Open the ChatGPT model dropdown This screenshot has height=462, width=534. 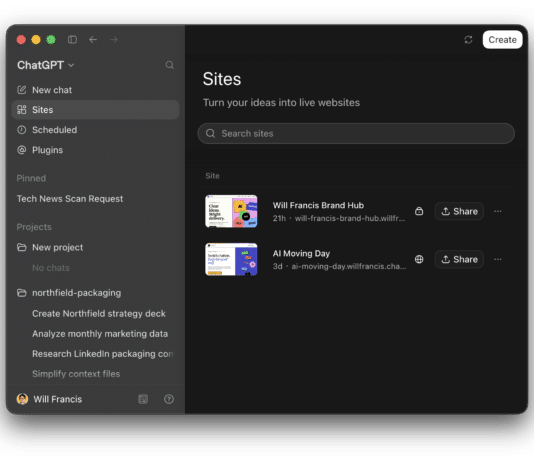pos(46,65)
